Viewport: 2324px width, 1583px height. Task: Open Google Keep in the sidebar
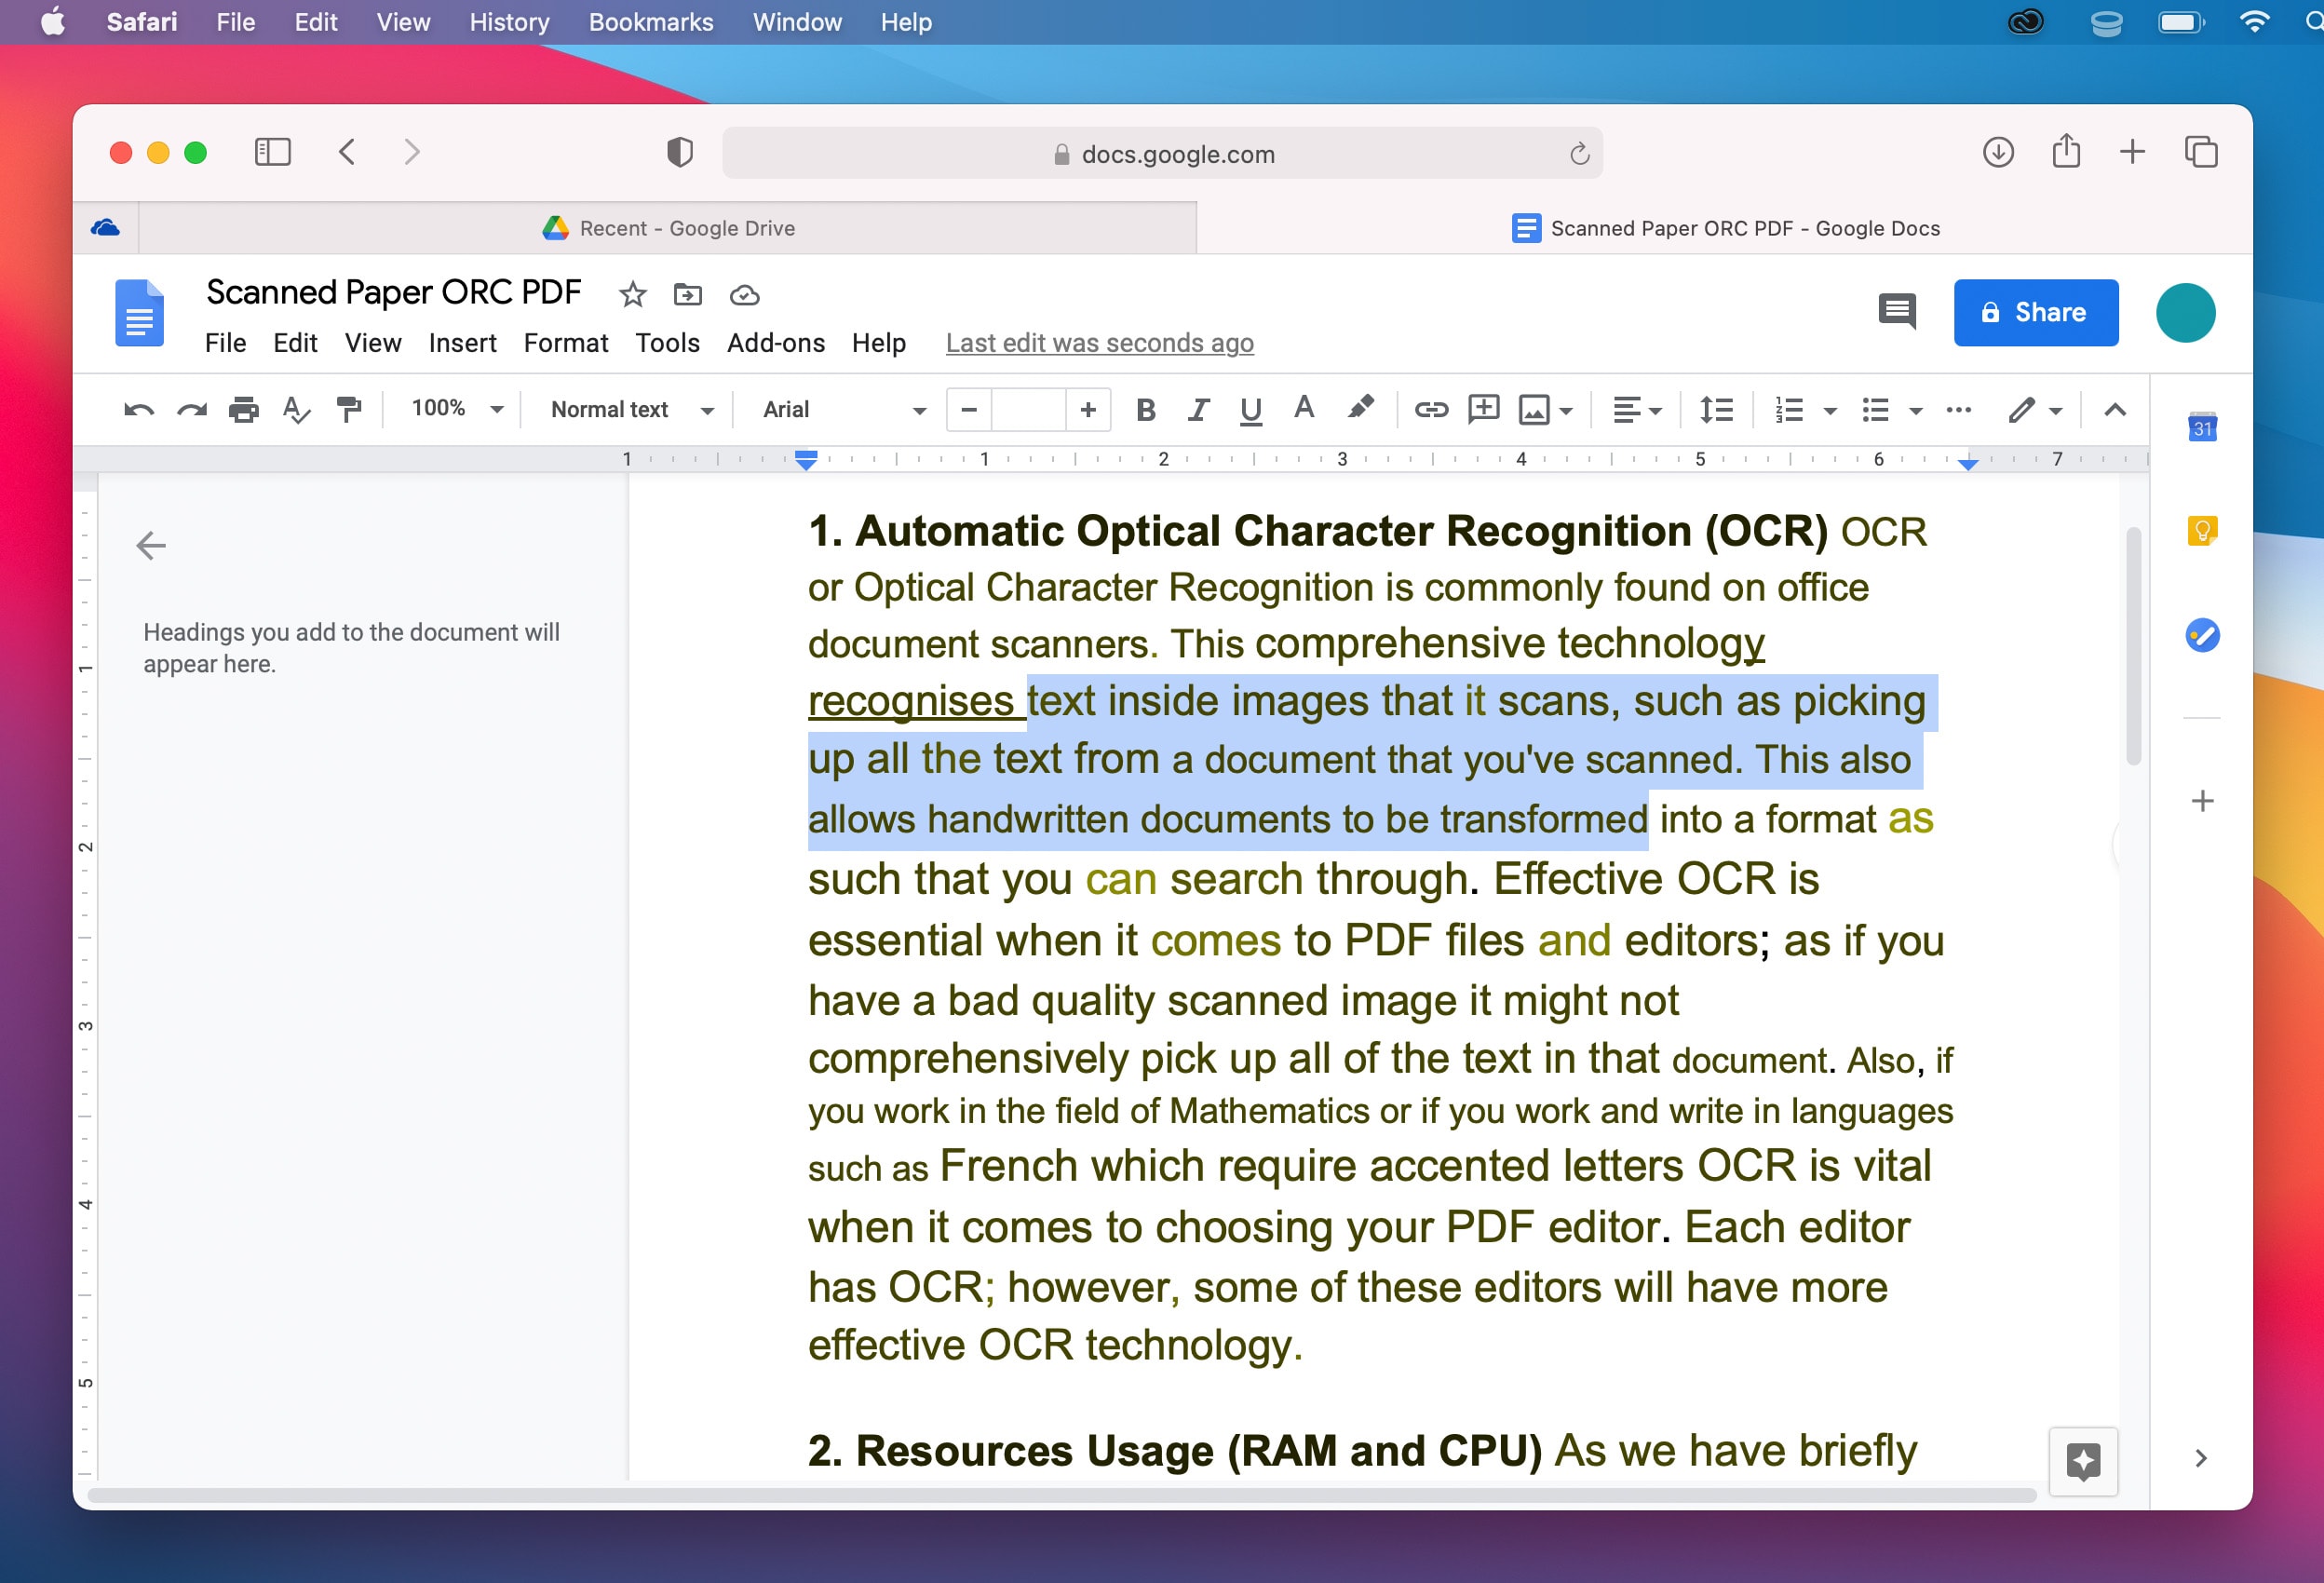2201,531
